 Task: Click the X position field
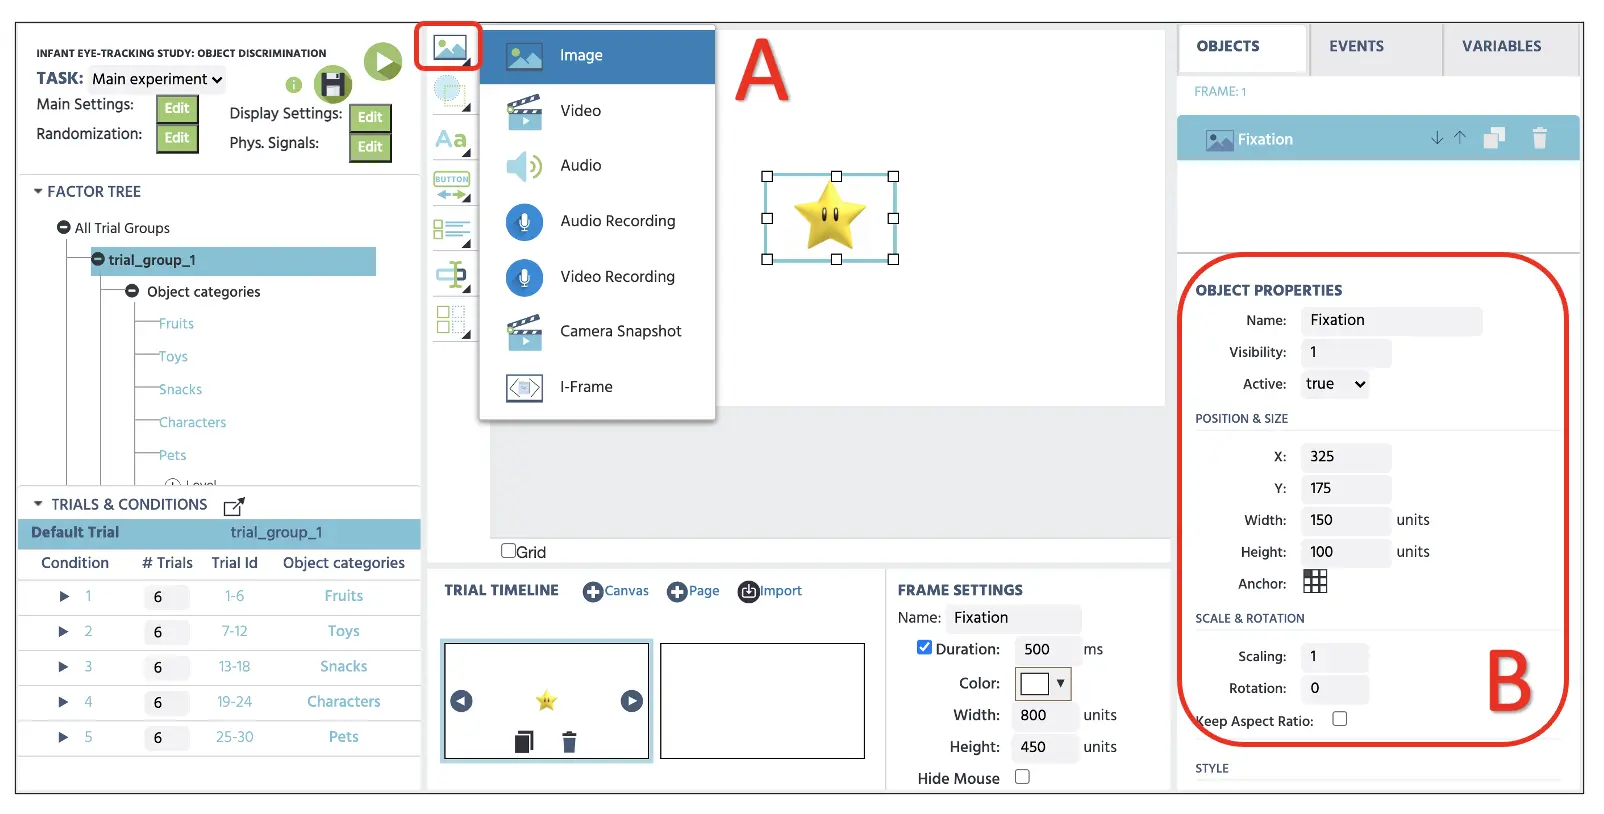tap(1346, 457)
